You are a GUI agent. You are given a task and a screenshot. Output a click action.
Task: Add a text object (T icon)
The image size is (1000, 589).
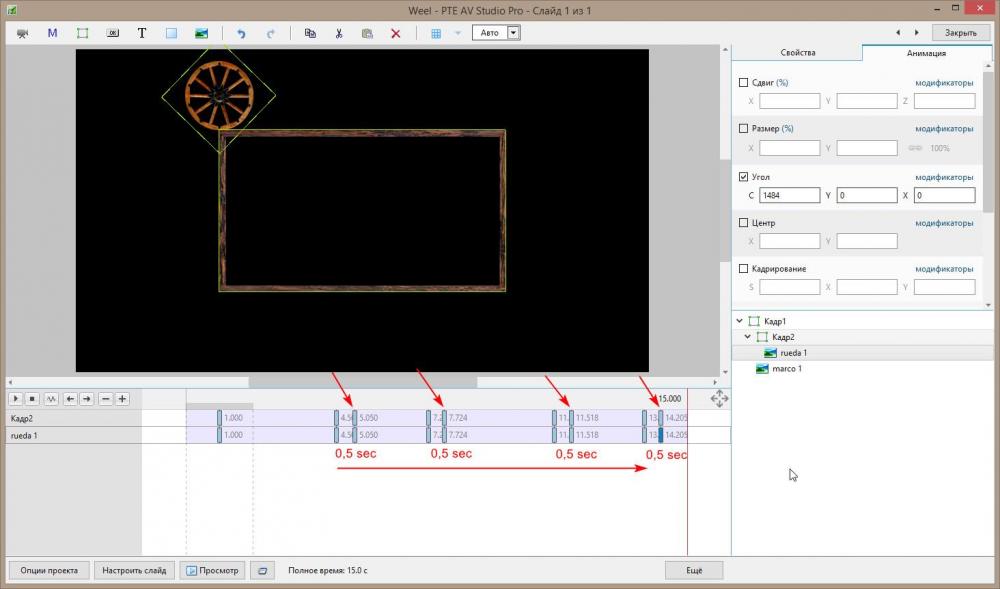(x=142, y=33)
